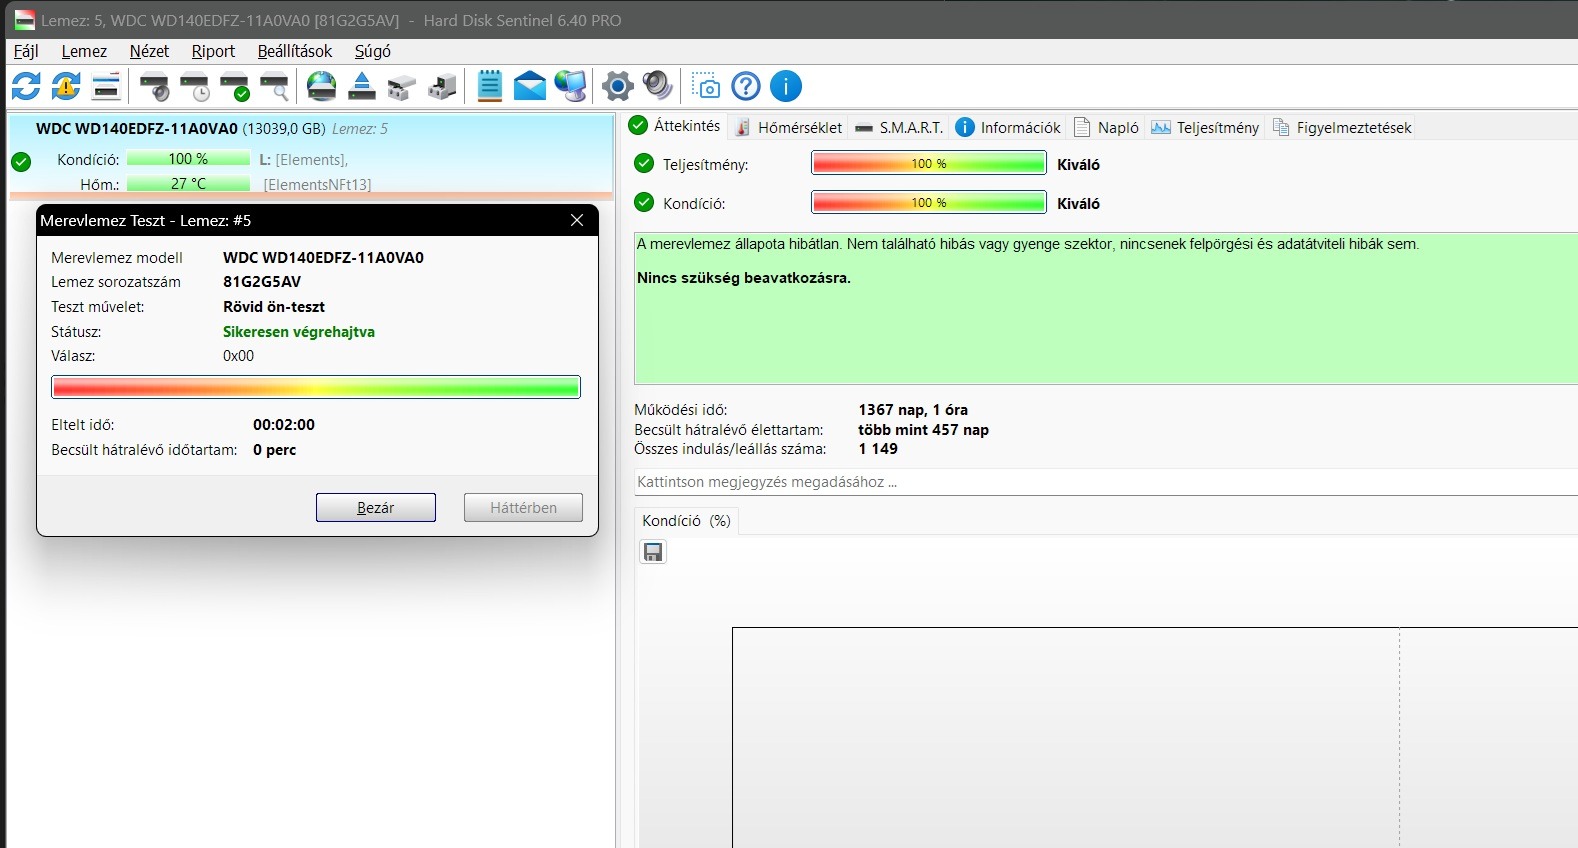
Task: Click the disk with green checkmark icon
Action: coord(235,87)
